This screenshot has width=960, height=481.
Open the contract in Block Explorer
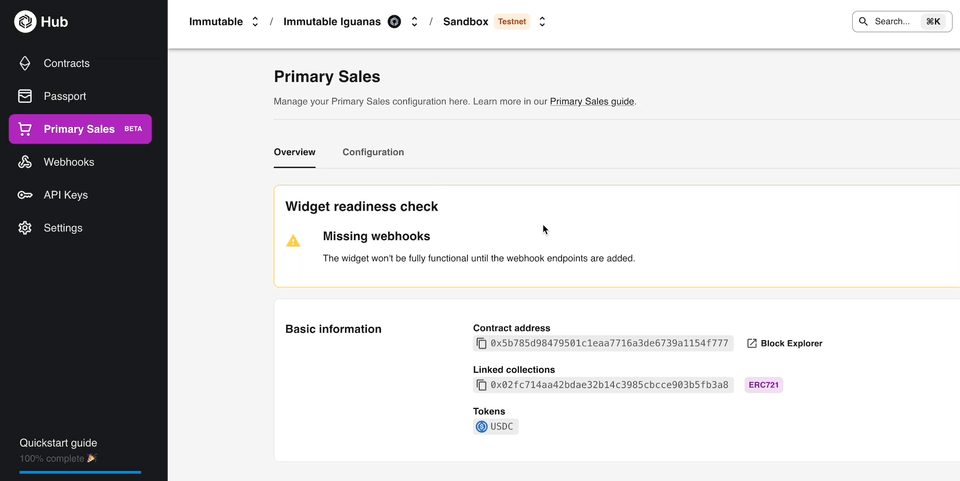(785, 343)
